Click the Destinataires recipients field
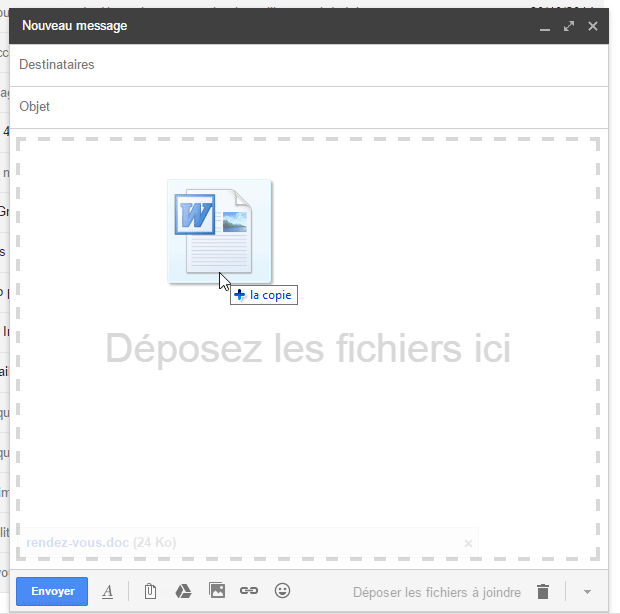This screenshot has width=620, height=614. (309, 65)
